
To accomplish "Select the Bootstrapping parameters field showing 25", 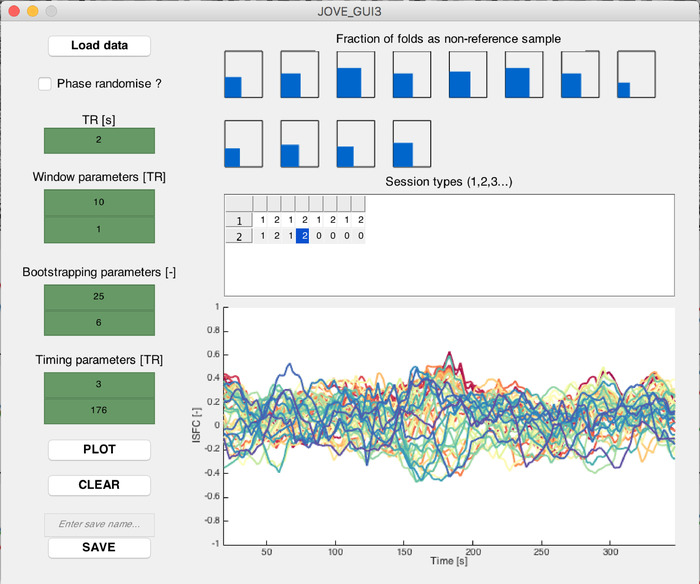I will [x=99, y=297].
